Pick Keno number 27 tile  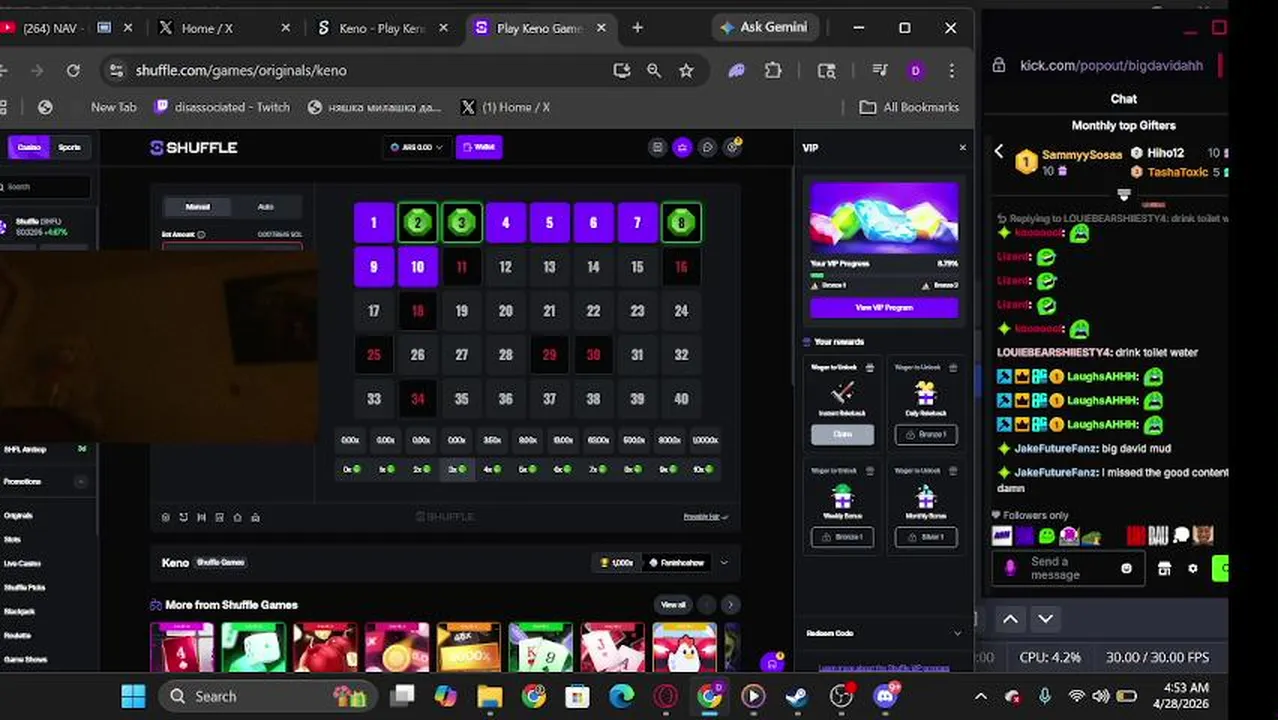coord(461,355)
